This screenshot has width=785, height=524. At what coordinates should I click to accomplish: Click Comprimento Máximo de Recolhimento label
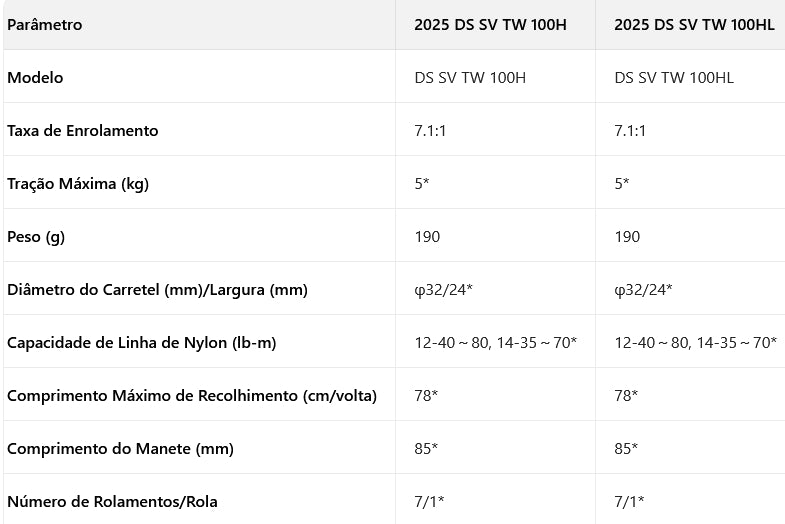pos(192,395)
